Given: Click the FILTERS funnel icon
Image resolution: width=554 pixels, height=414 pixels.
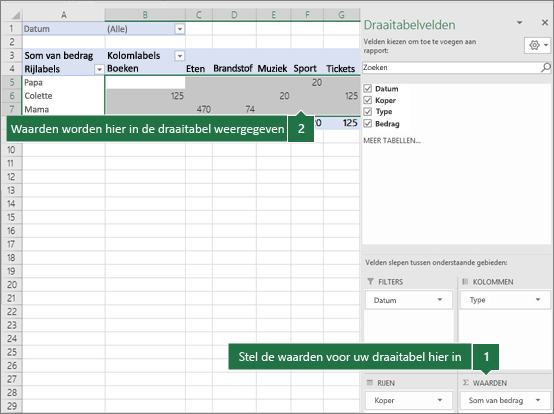Looking at the screenshot, I should click(370, 282).
